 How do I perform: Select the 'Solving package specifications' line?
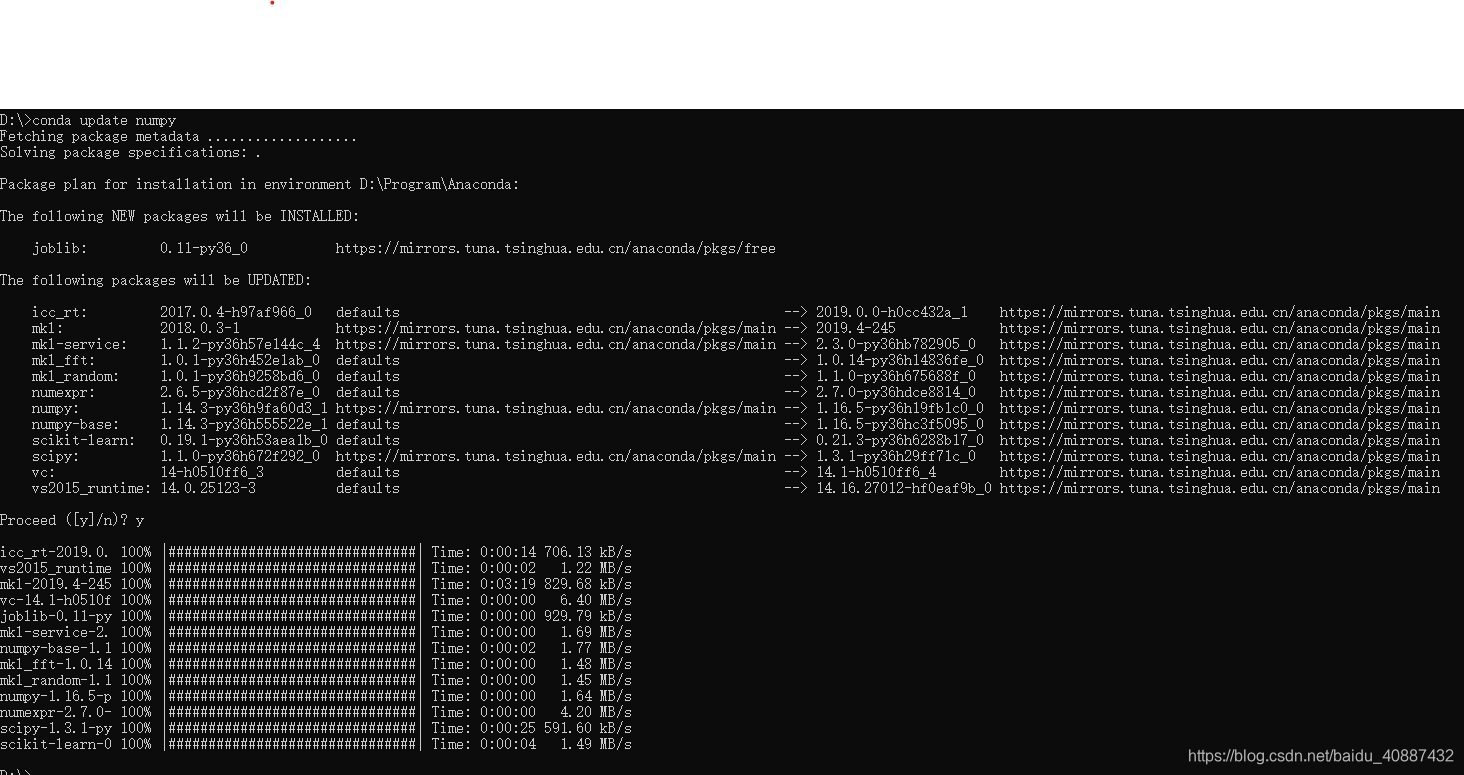130,152
